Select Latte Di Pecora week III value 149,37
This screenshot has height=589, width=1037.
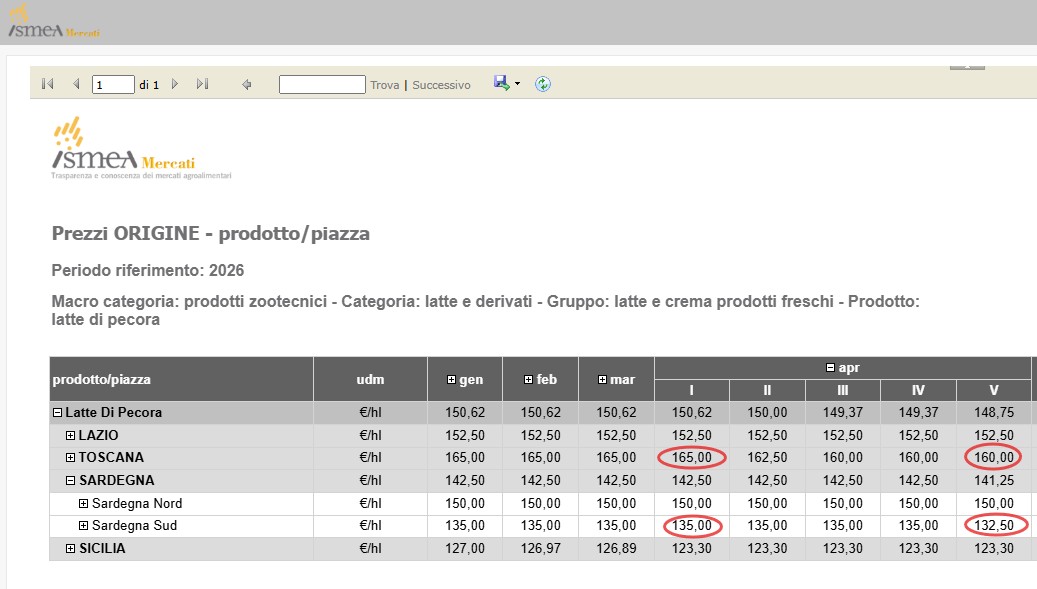pyautogui.click(x=843, y=412)
